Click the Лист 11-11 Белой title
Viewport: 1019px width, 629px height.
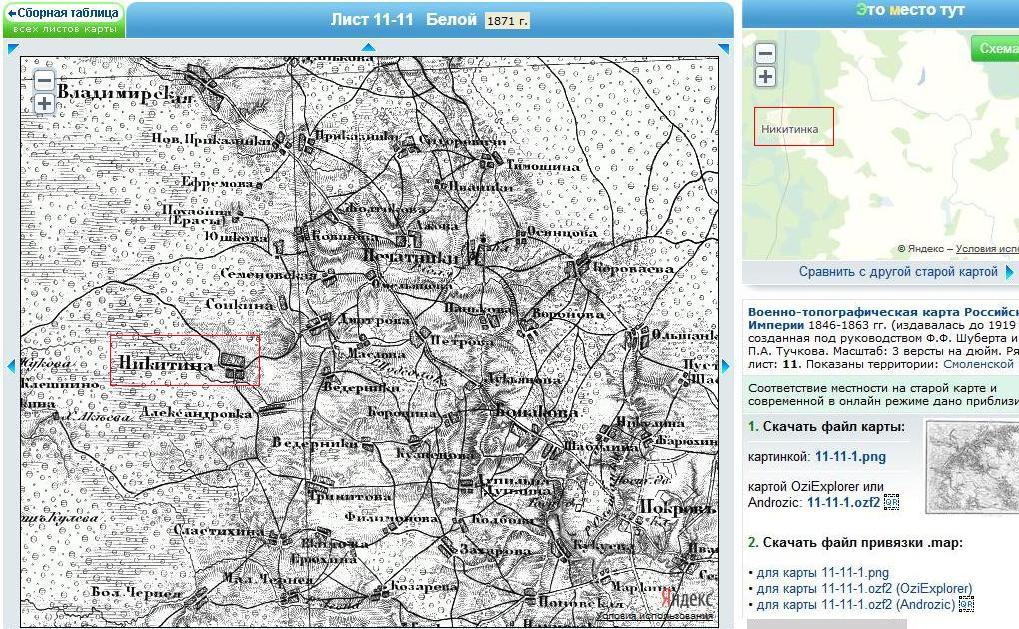404,19
